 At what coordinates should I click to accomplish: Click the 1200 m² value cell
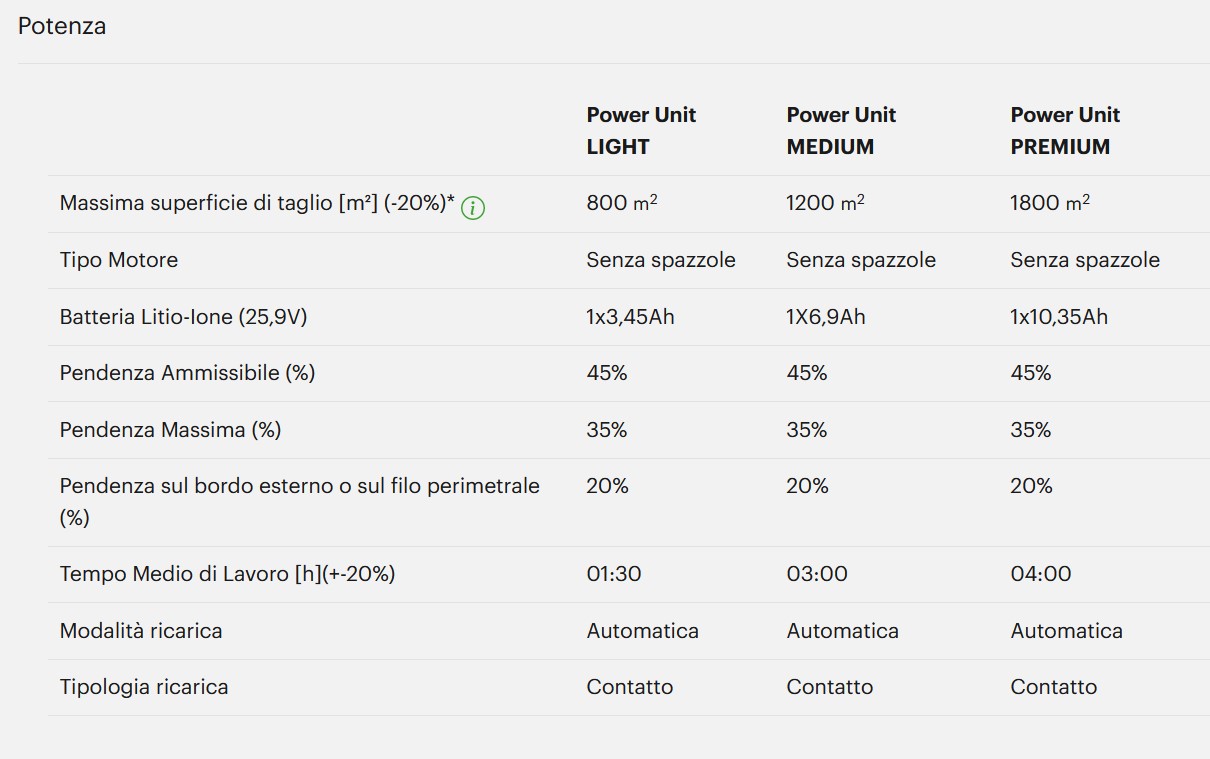[x=825, y=202]
